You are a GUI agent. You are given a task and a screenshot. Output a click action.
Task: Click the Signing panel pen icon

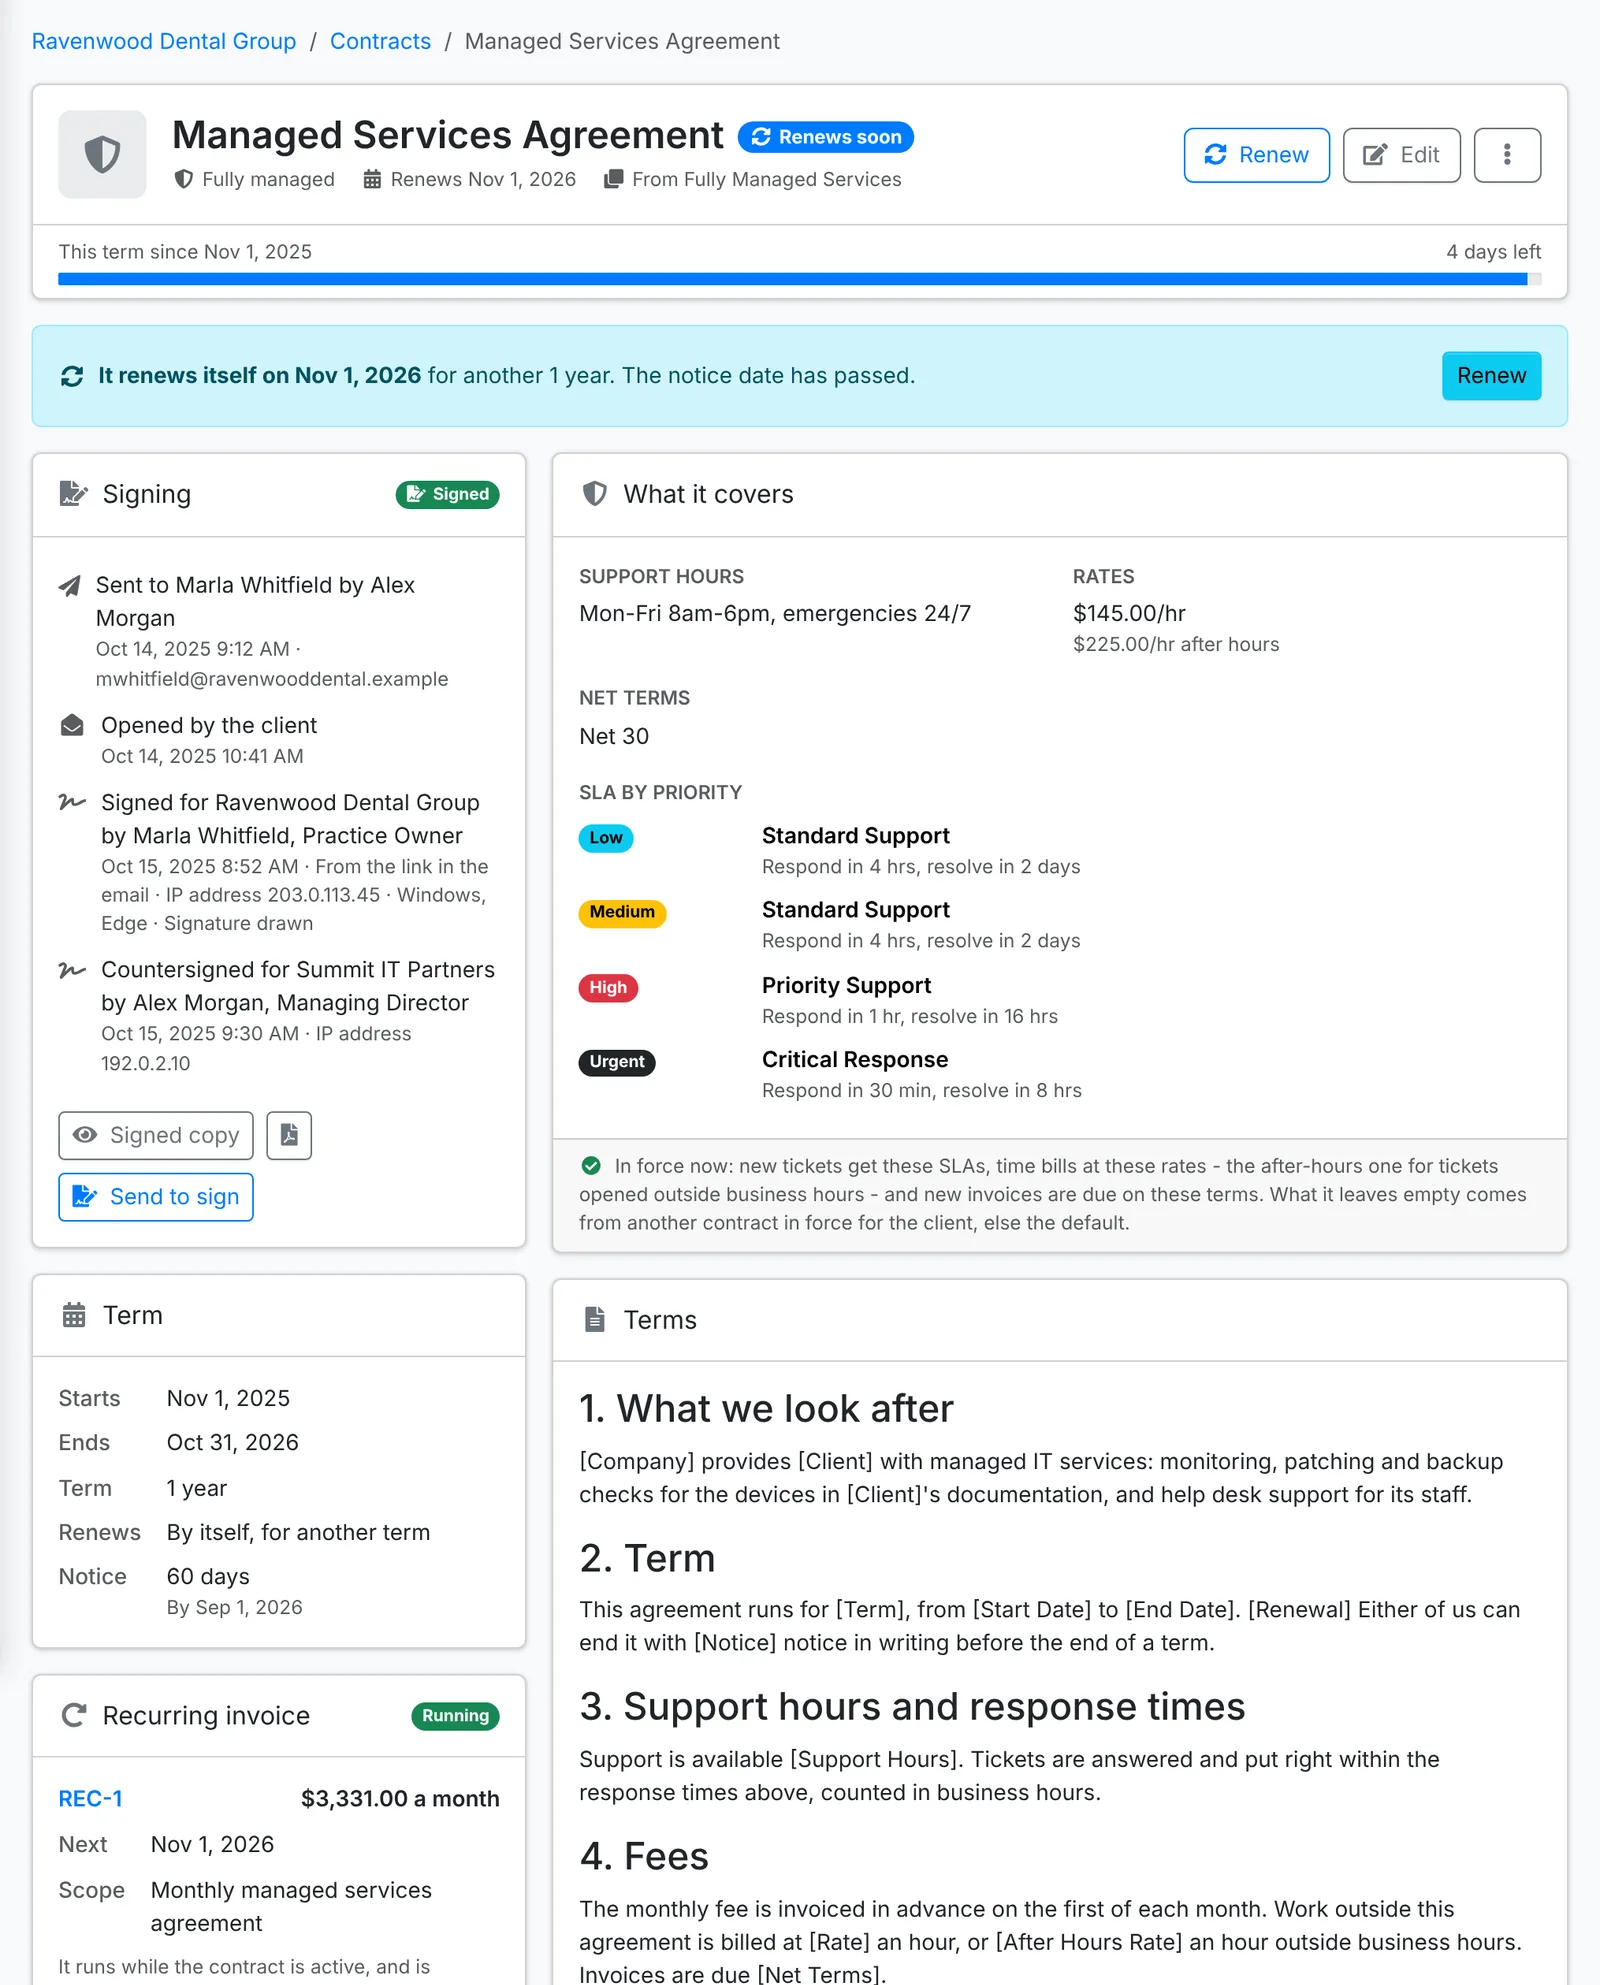pyautogui.click(x=73, y=494)
